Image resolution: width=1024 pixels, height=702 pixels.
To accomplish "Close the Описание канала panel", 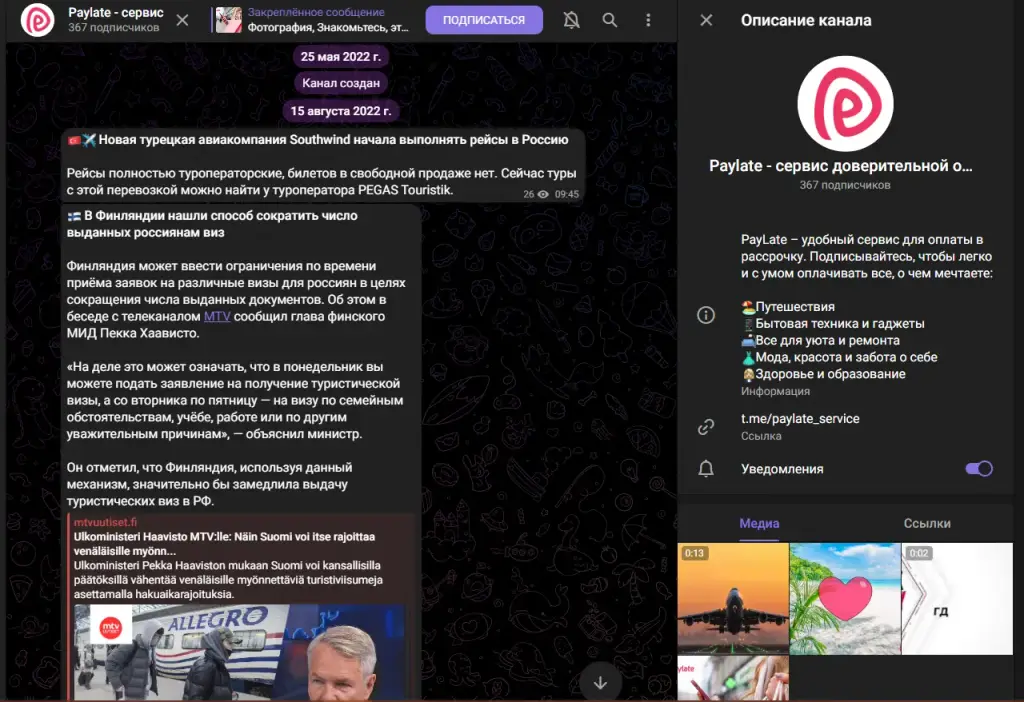I will tap(706, 20).
